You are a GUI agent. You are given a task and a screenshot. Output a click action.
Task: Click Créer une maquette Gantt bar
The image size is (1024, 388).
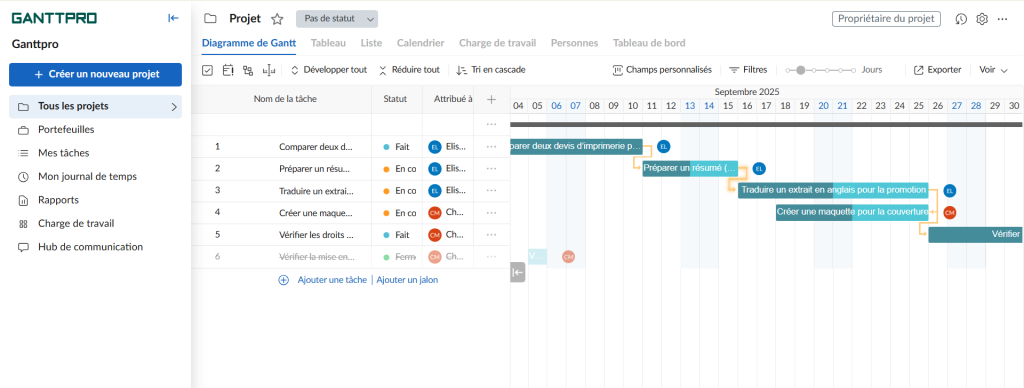click(x=852, y=212)
